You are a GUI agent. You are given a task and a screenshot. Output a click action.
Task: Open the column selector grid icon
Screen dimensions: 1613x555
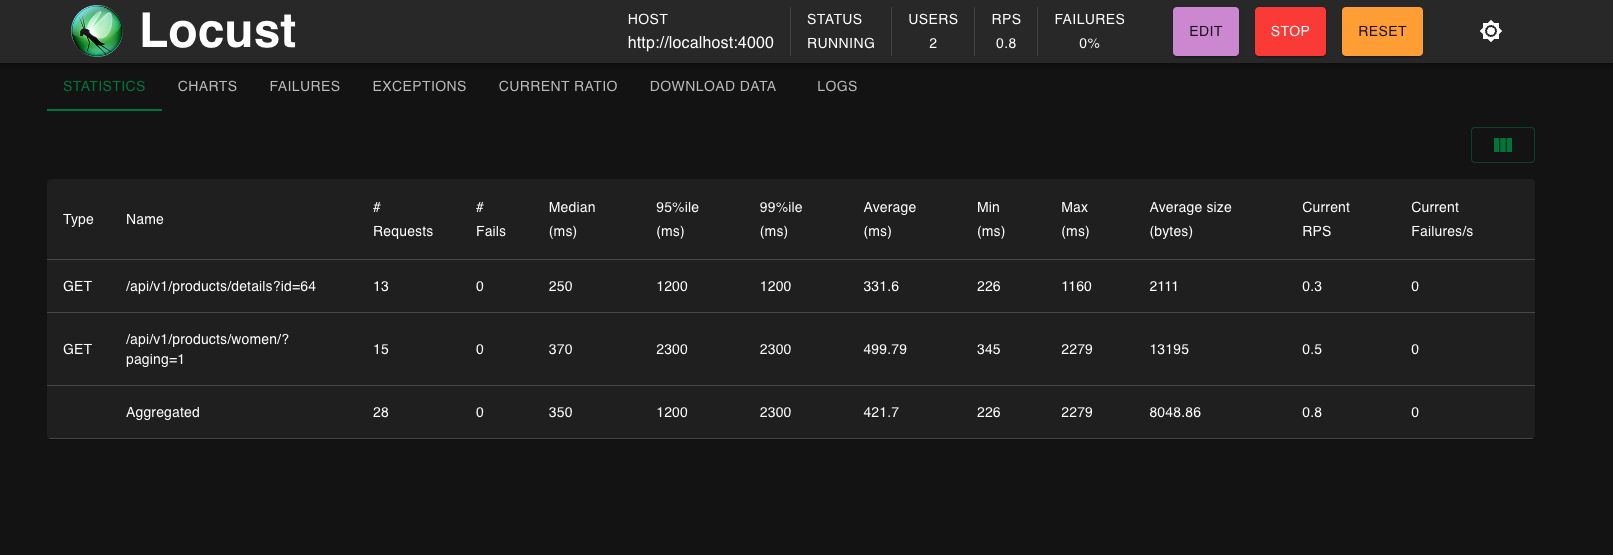click(1502, 145)
